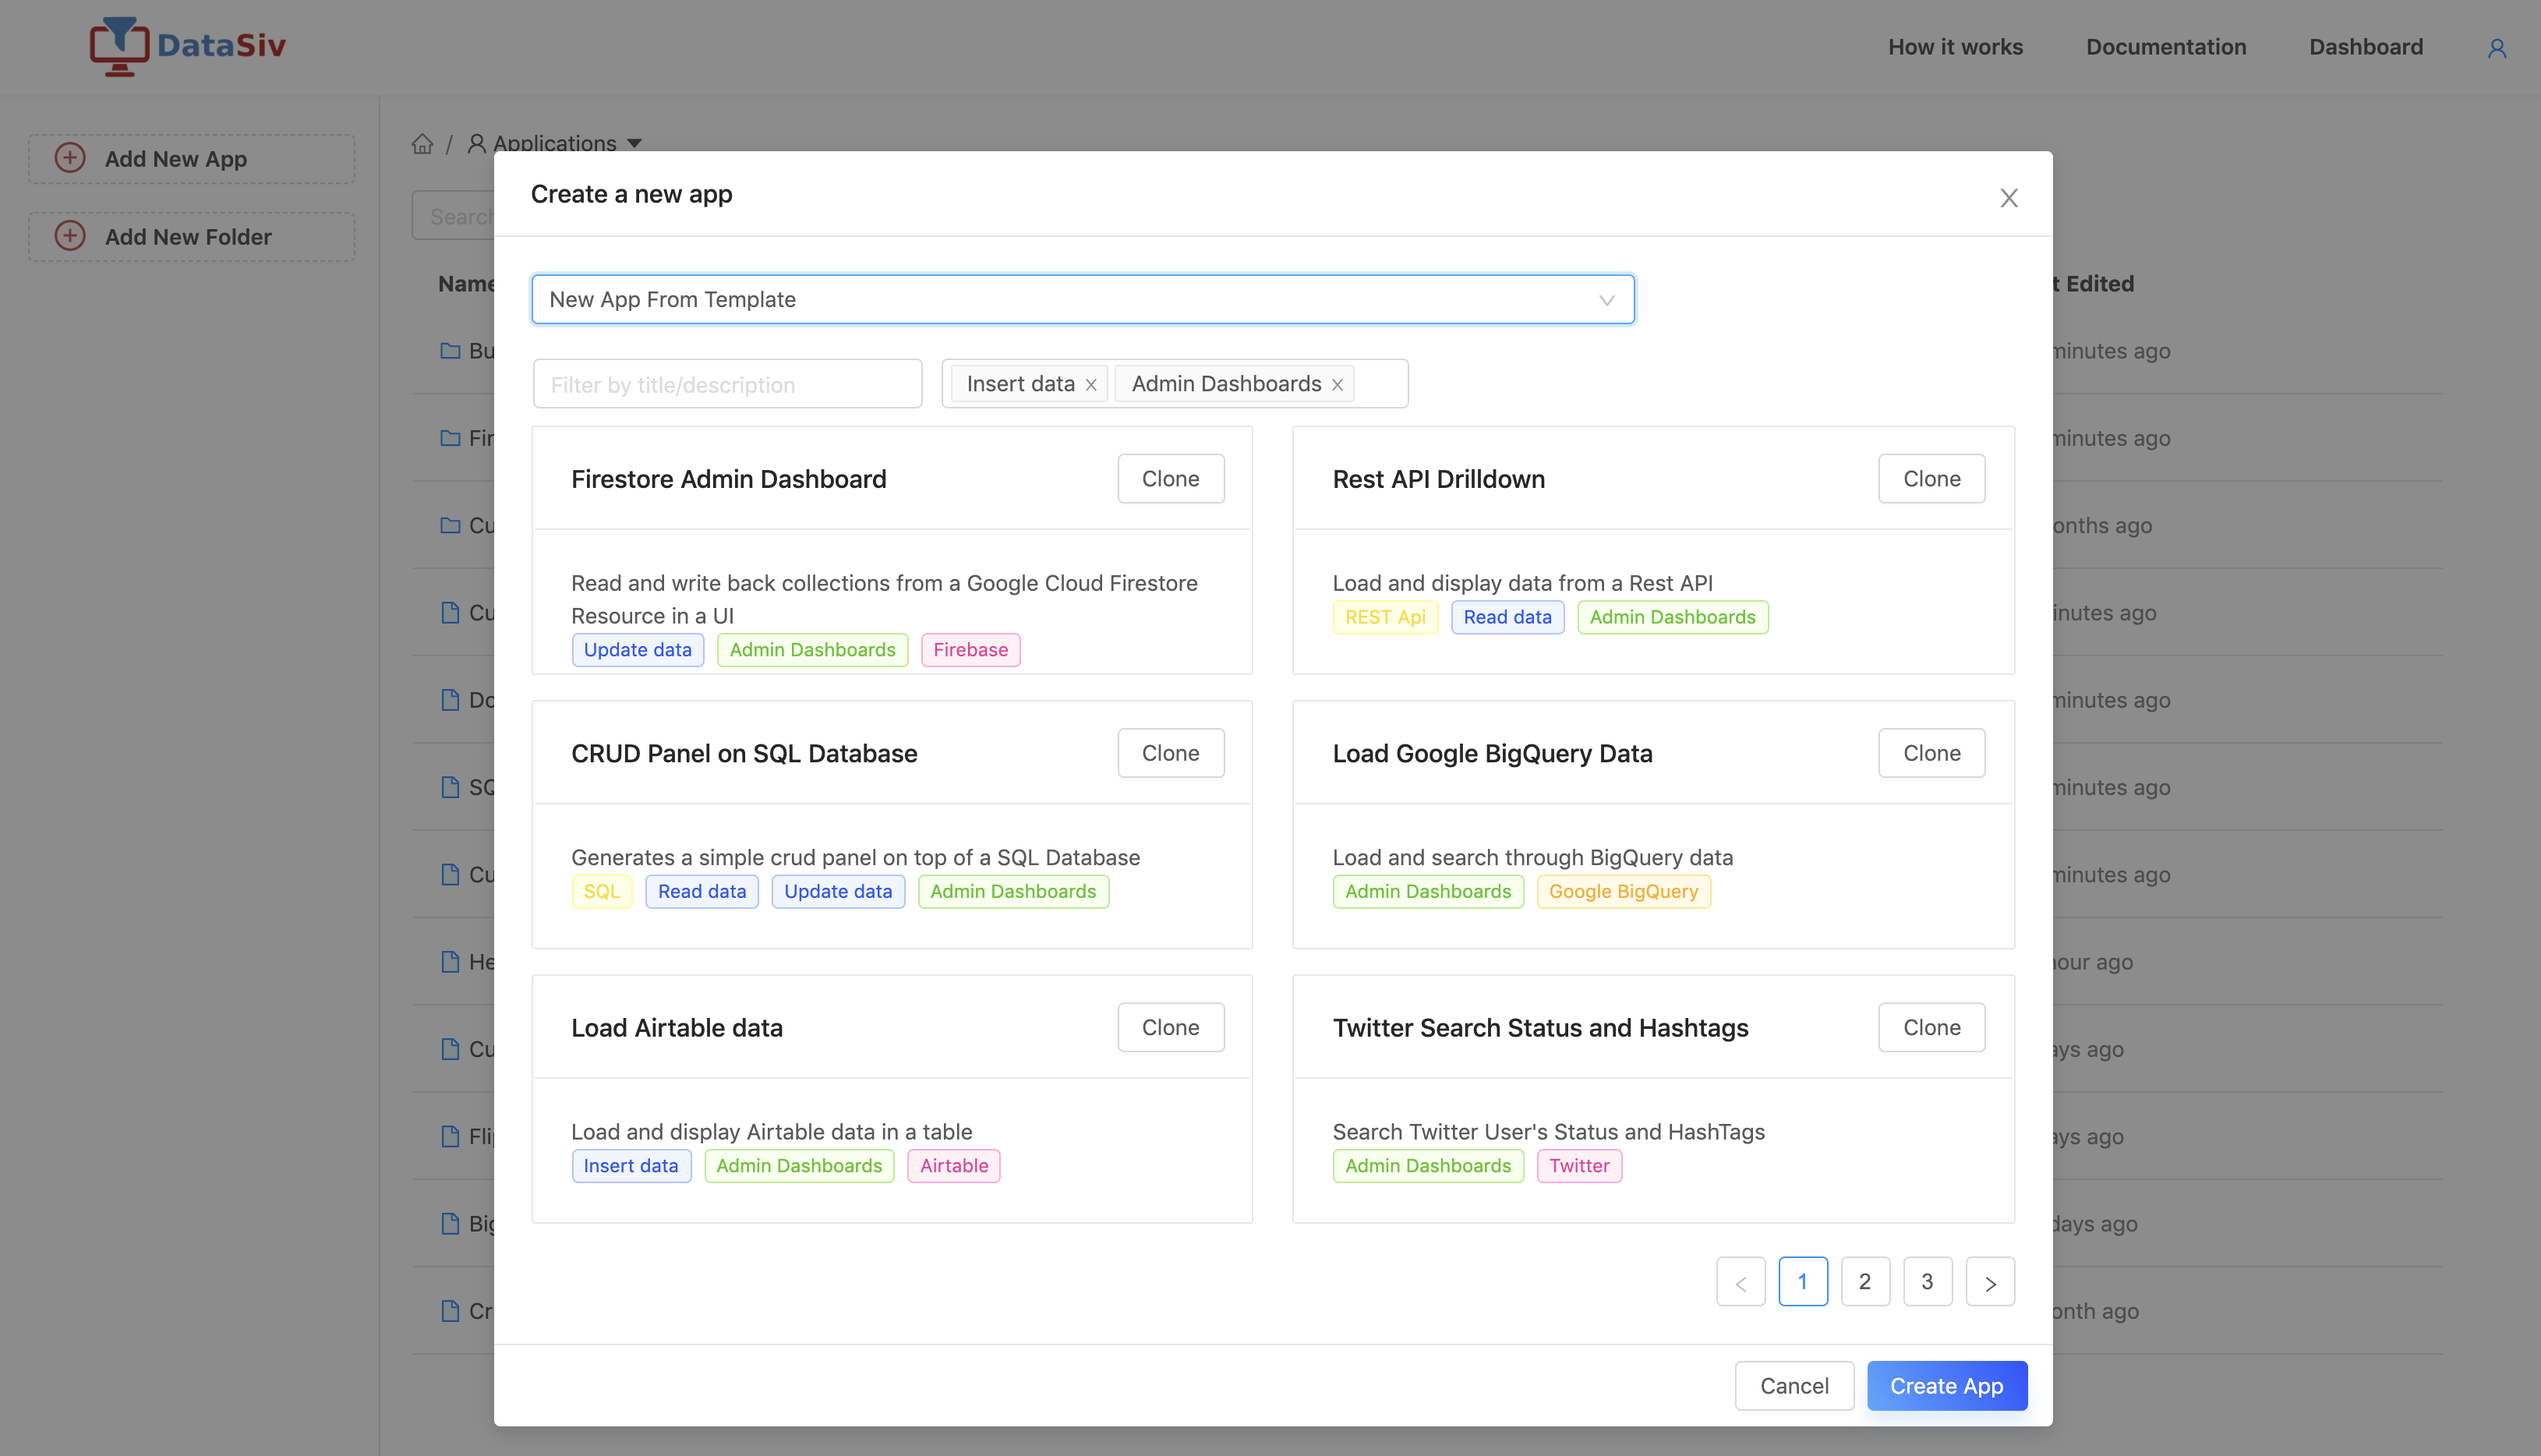Close the Create a new app dialog
The width and height of the screenshot is (2541, 1456).
[x=2008, y=198]
